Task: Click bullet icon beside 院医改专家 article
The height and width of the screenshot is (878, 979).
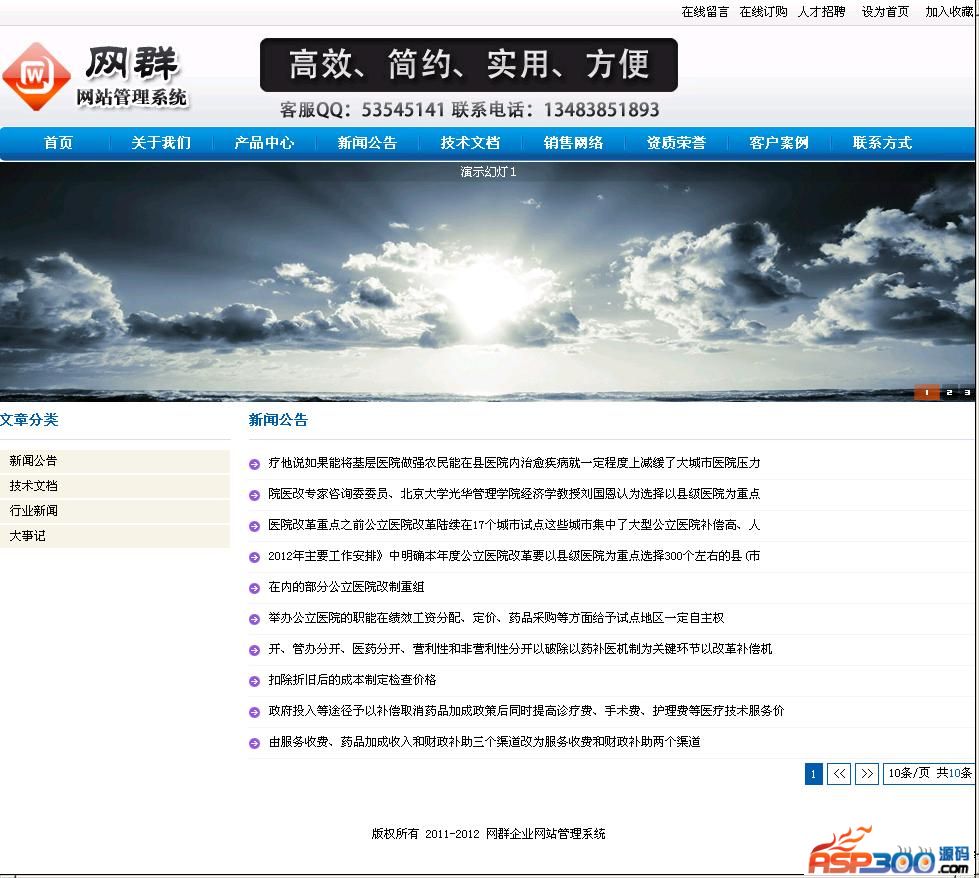Action: coord(254,495)
